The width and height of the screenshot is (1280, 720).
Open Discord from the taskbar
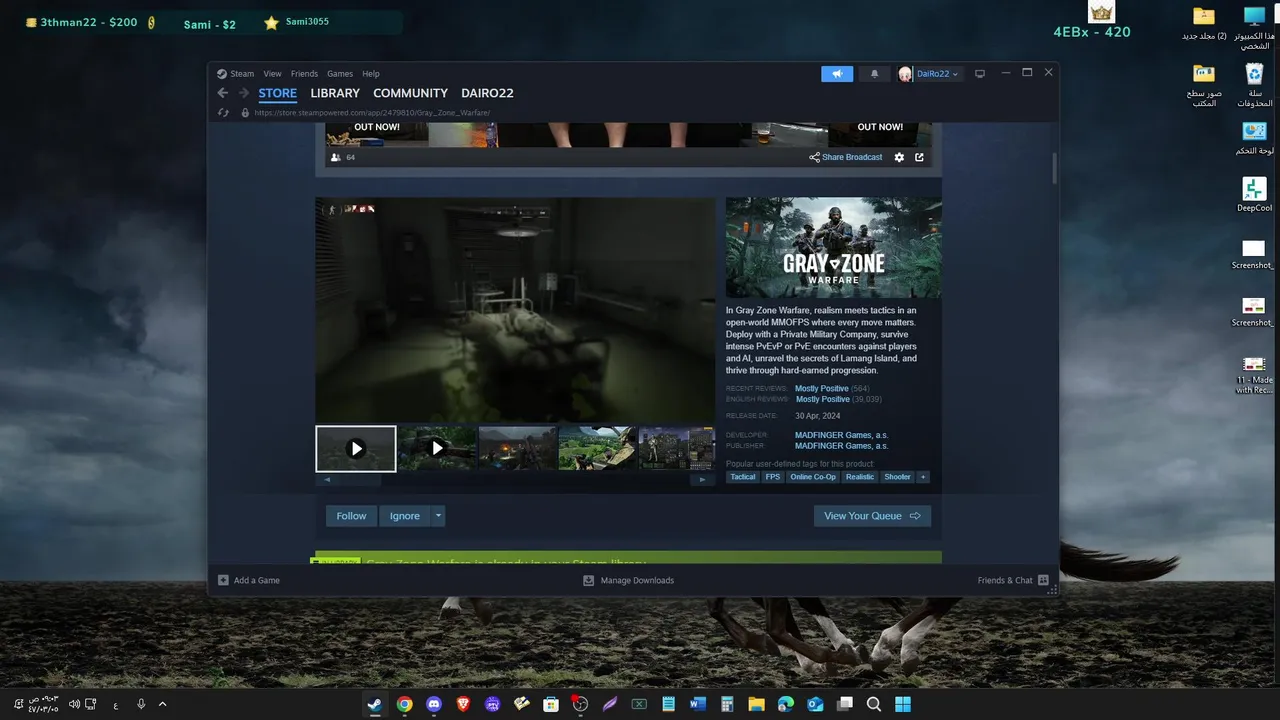pyautogui.click(x=433, y=704)
